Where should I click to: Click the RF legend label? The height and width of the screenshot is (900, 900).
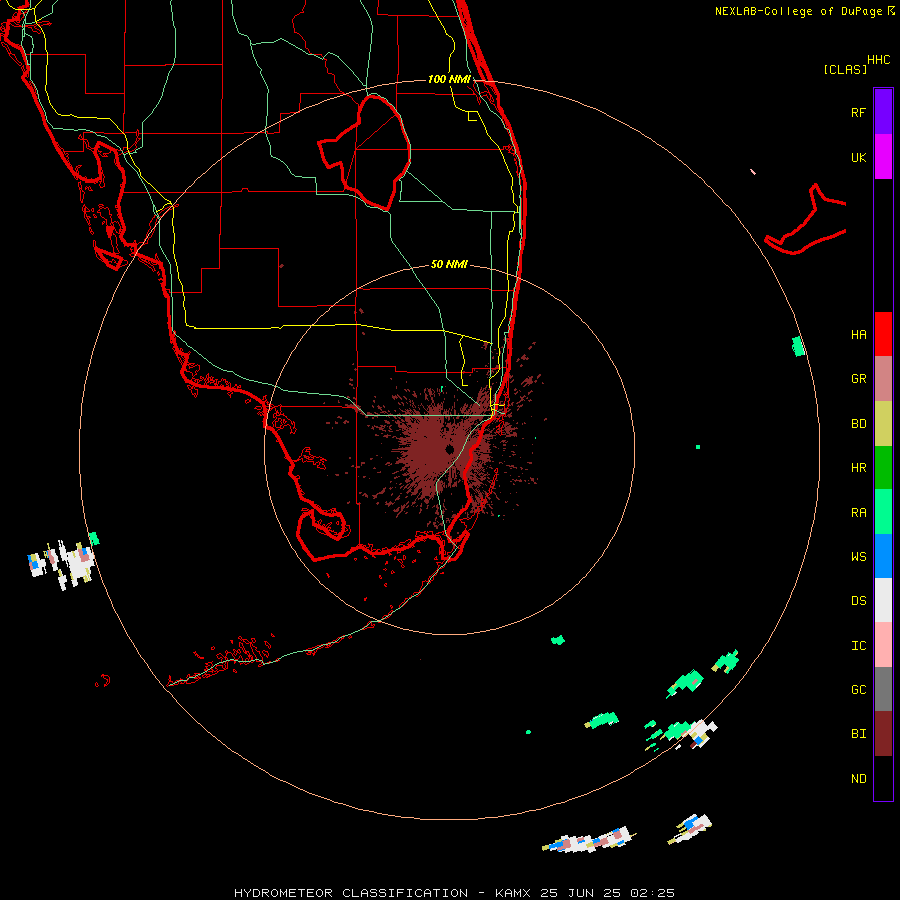pos(858,112)
